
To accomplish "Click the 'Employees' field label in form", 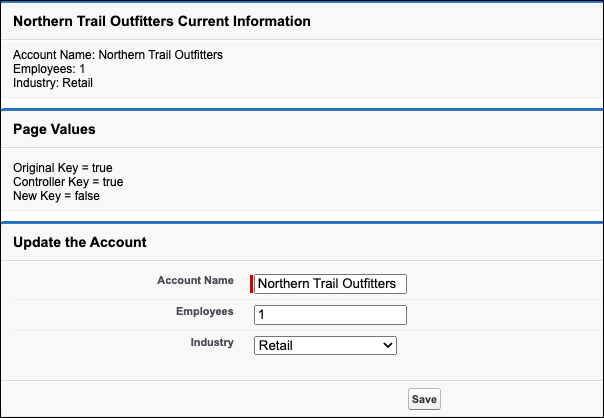I will 205,311.
